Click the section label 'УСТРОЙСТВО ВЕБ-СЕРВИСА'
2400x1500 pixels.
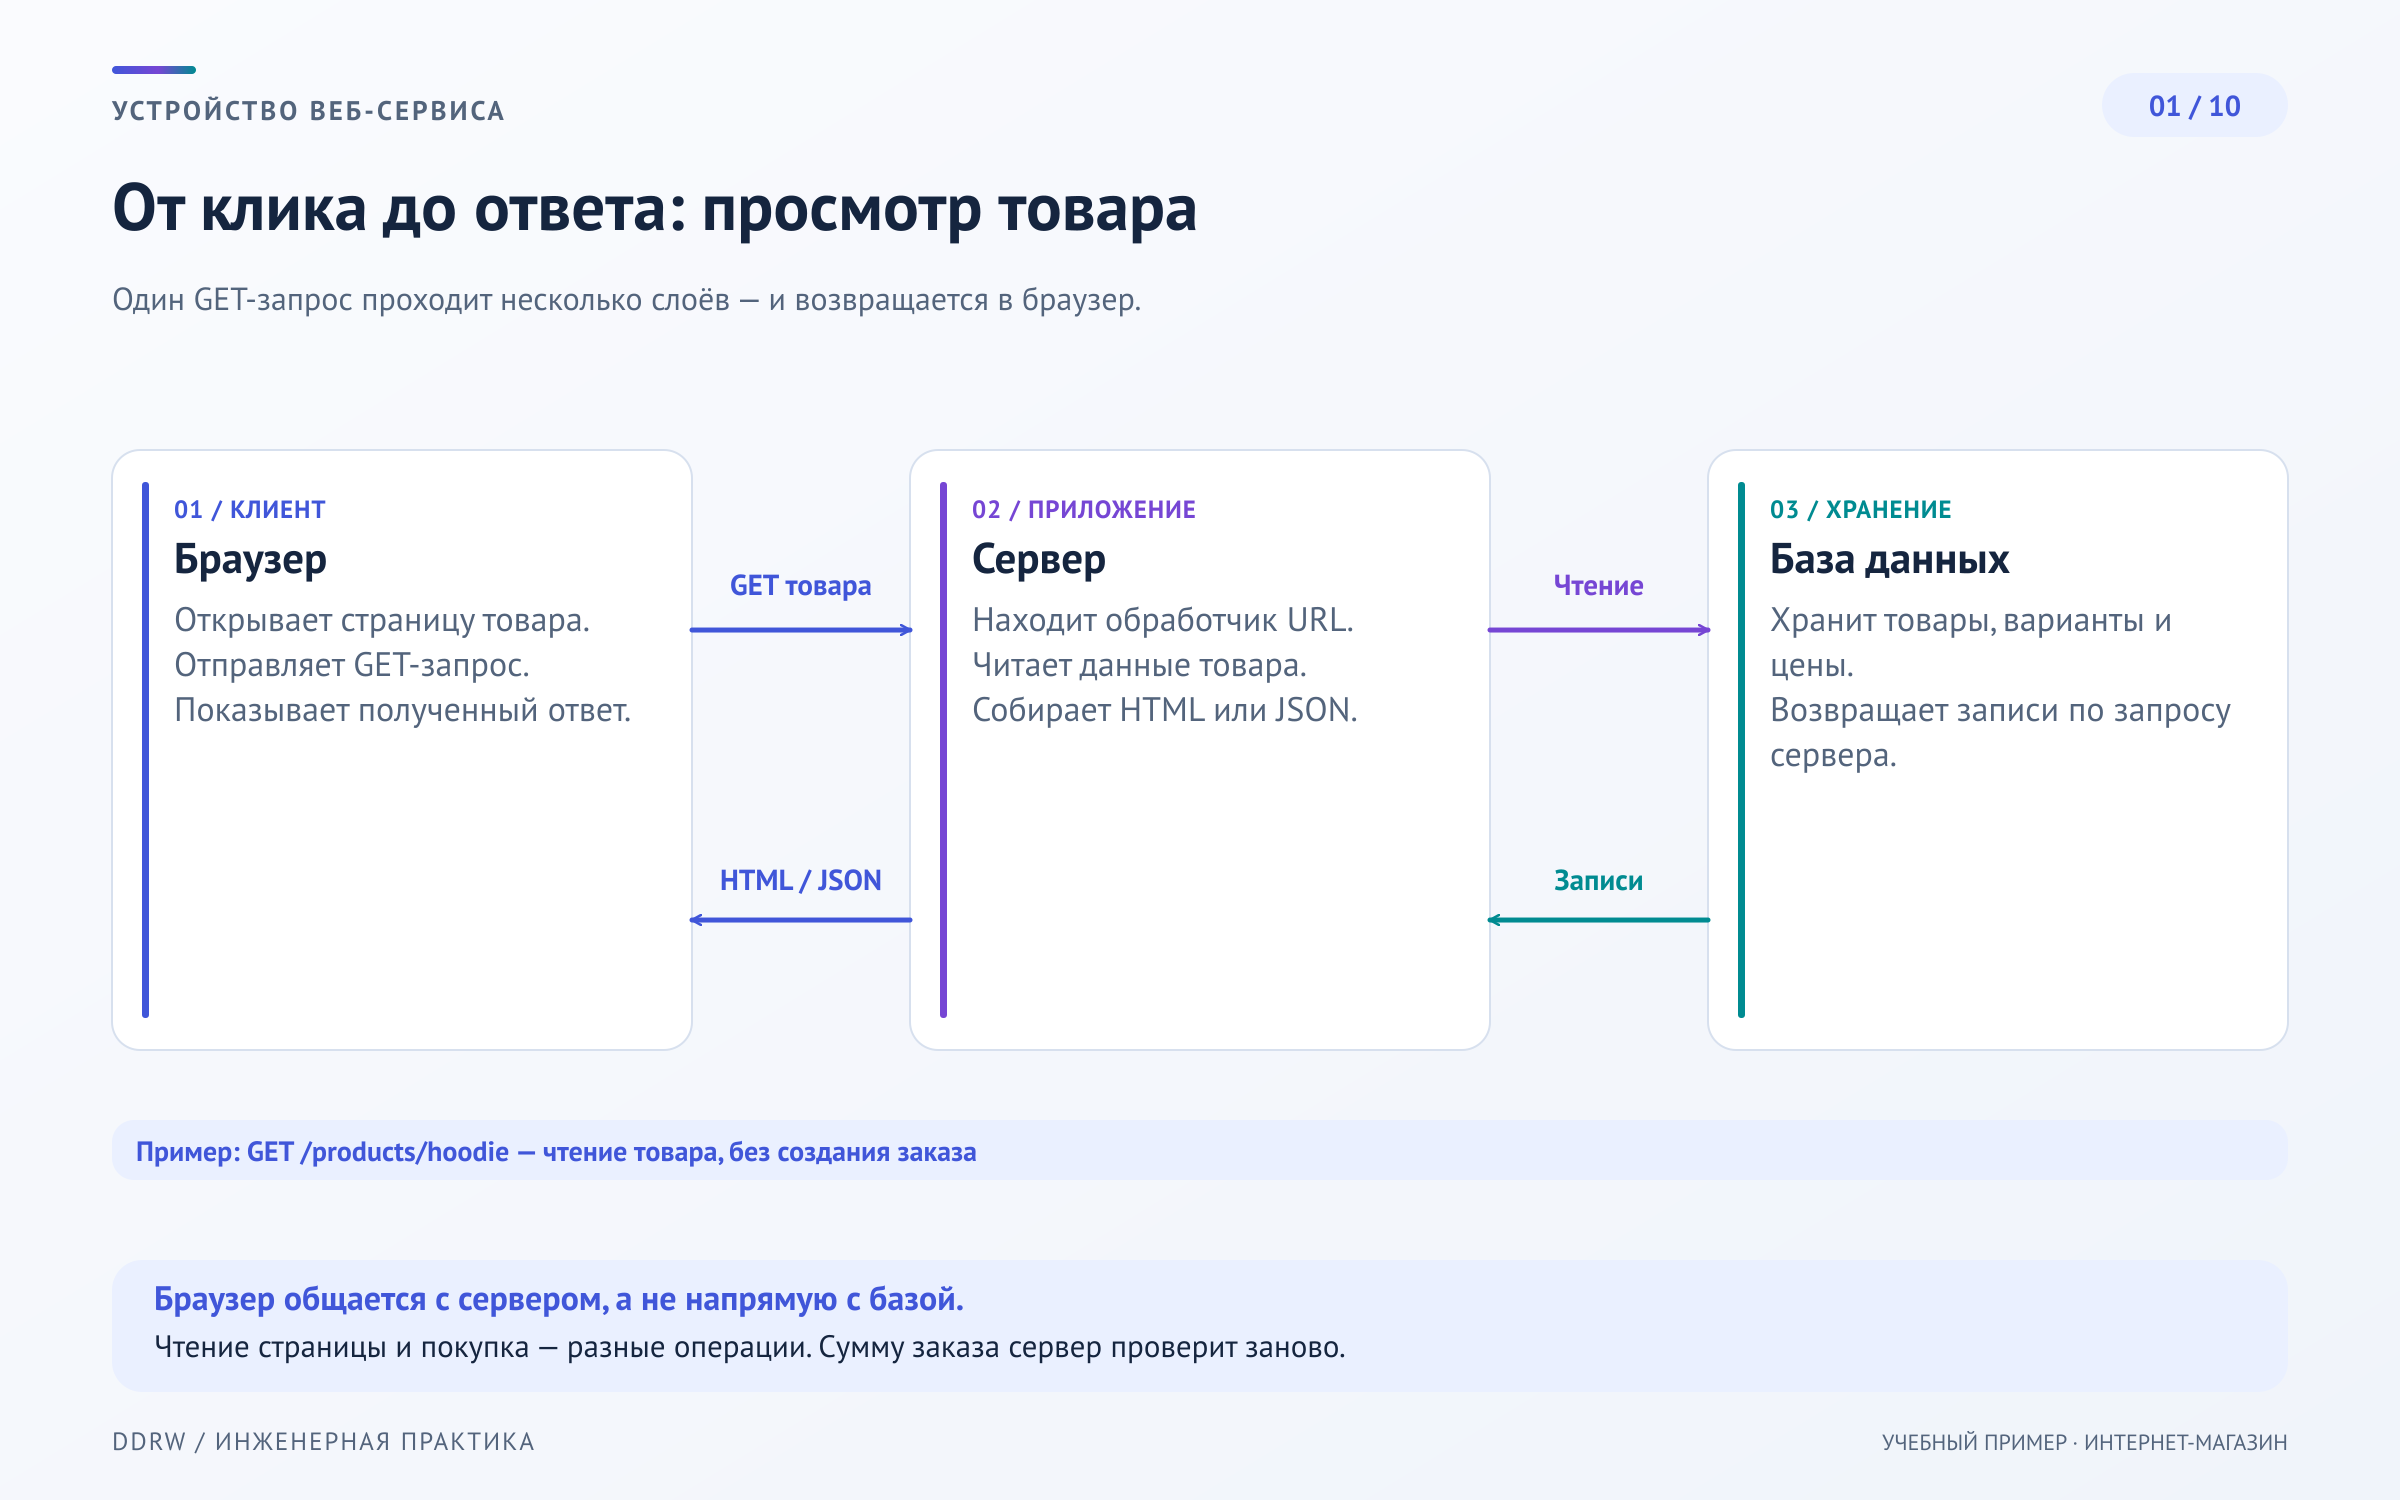click(x=308, y=111)
